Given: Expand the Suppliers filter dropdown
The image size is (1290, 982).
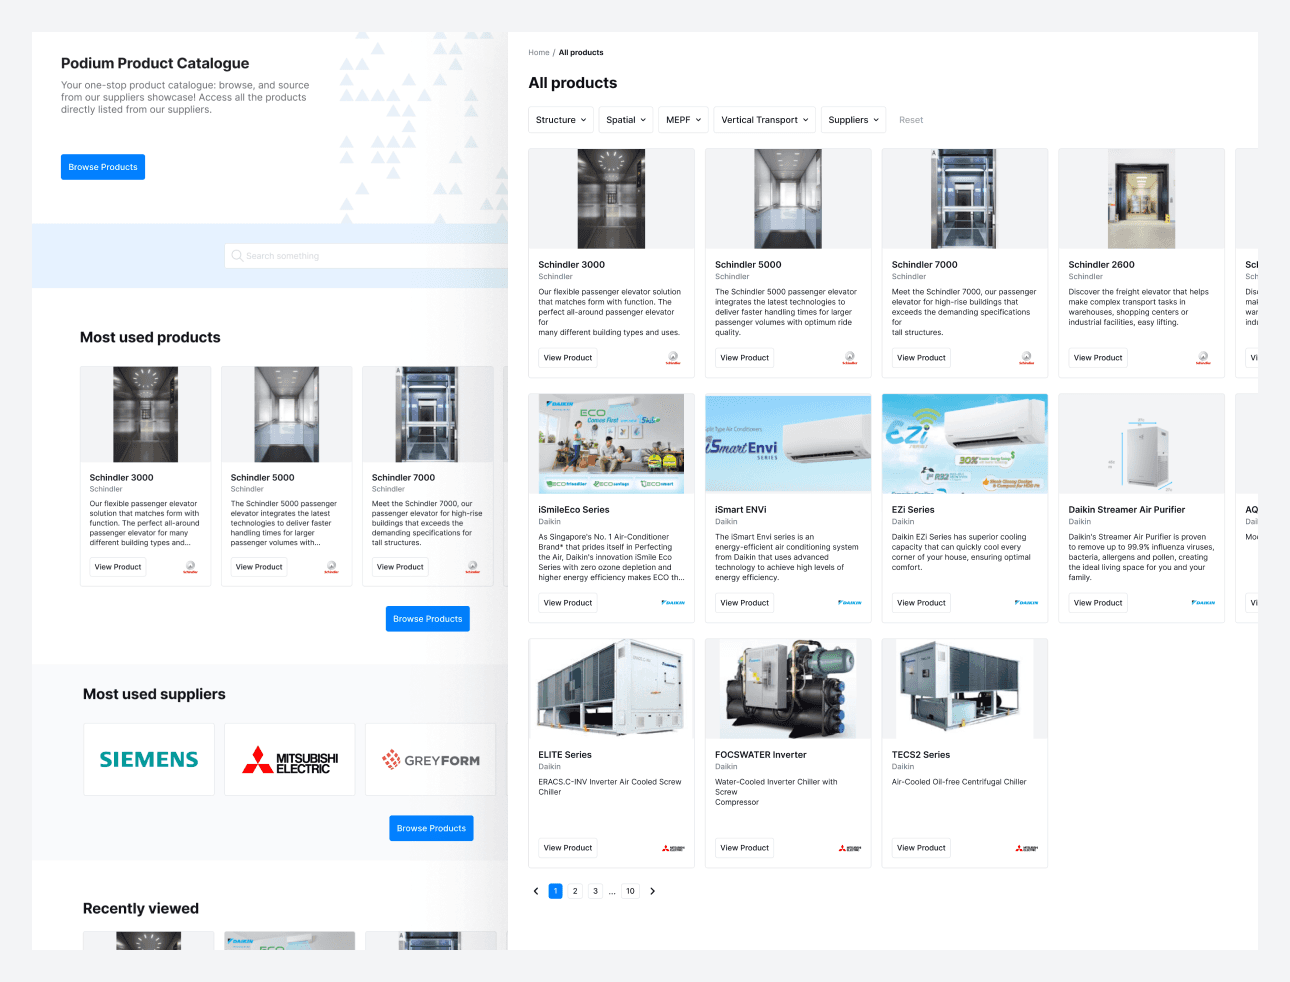Looking at the screenshot, I should click(854, 120).
